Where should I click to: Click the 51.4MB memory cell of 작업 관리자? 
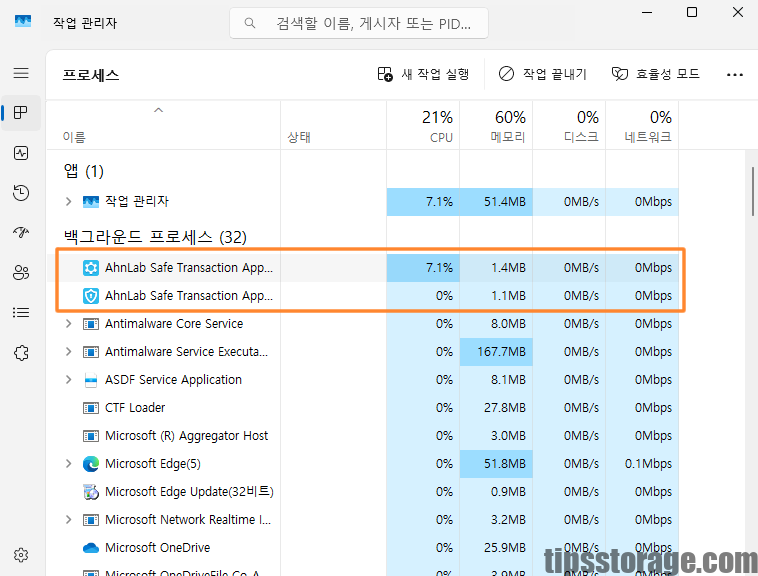(496, 202)
